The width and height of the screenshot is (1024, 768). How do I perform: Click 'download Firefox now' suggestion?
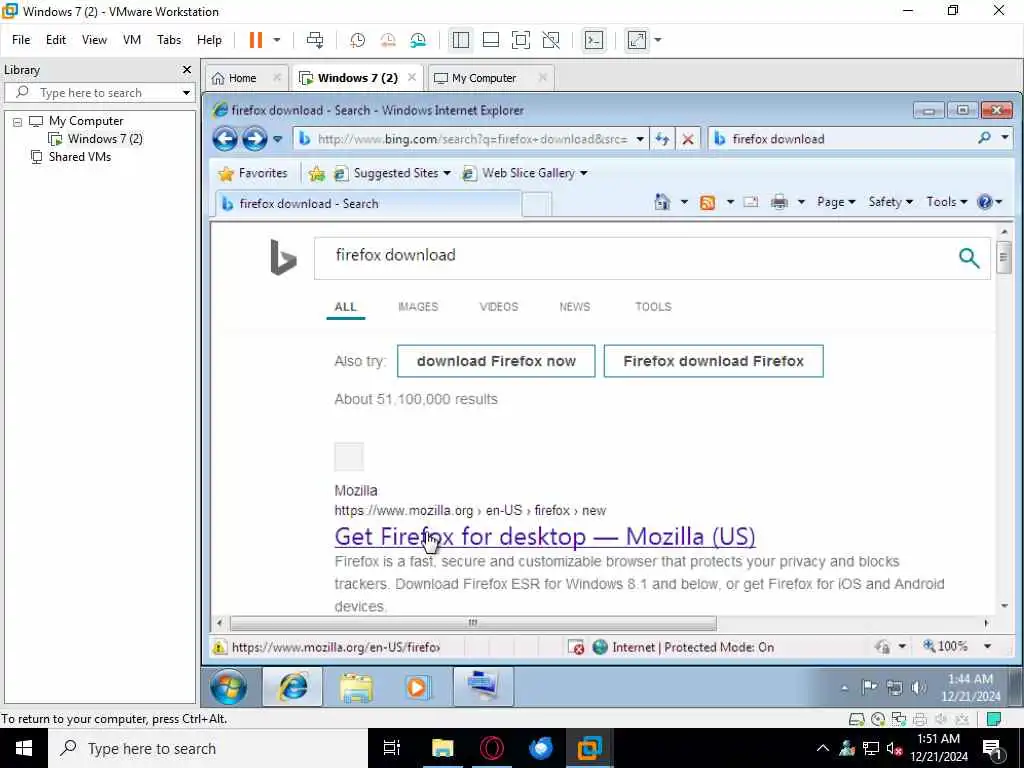(496, 361)
